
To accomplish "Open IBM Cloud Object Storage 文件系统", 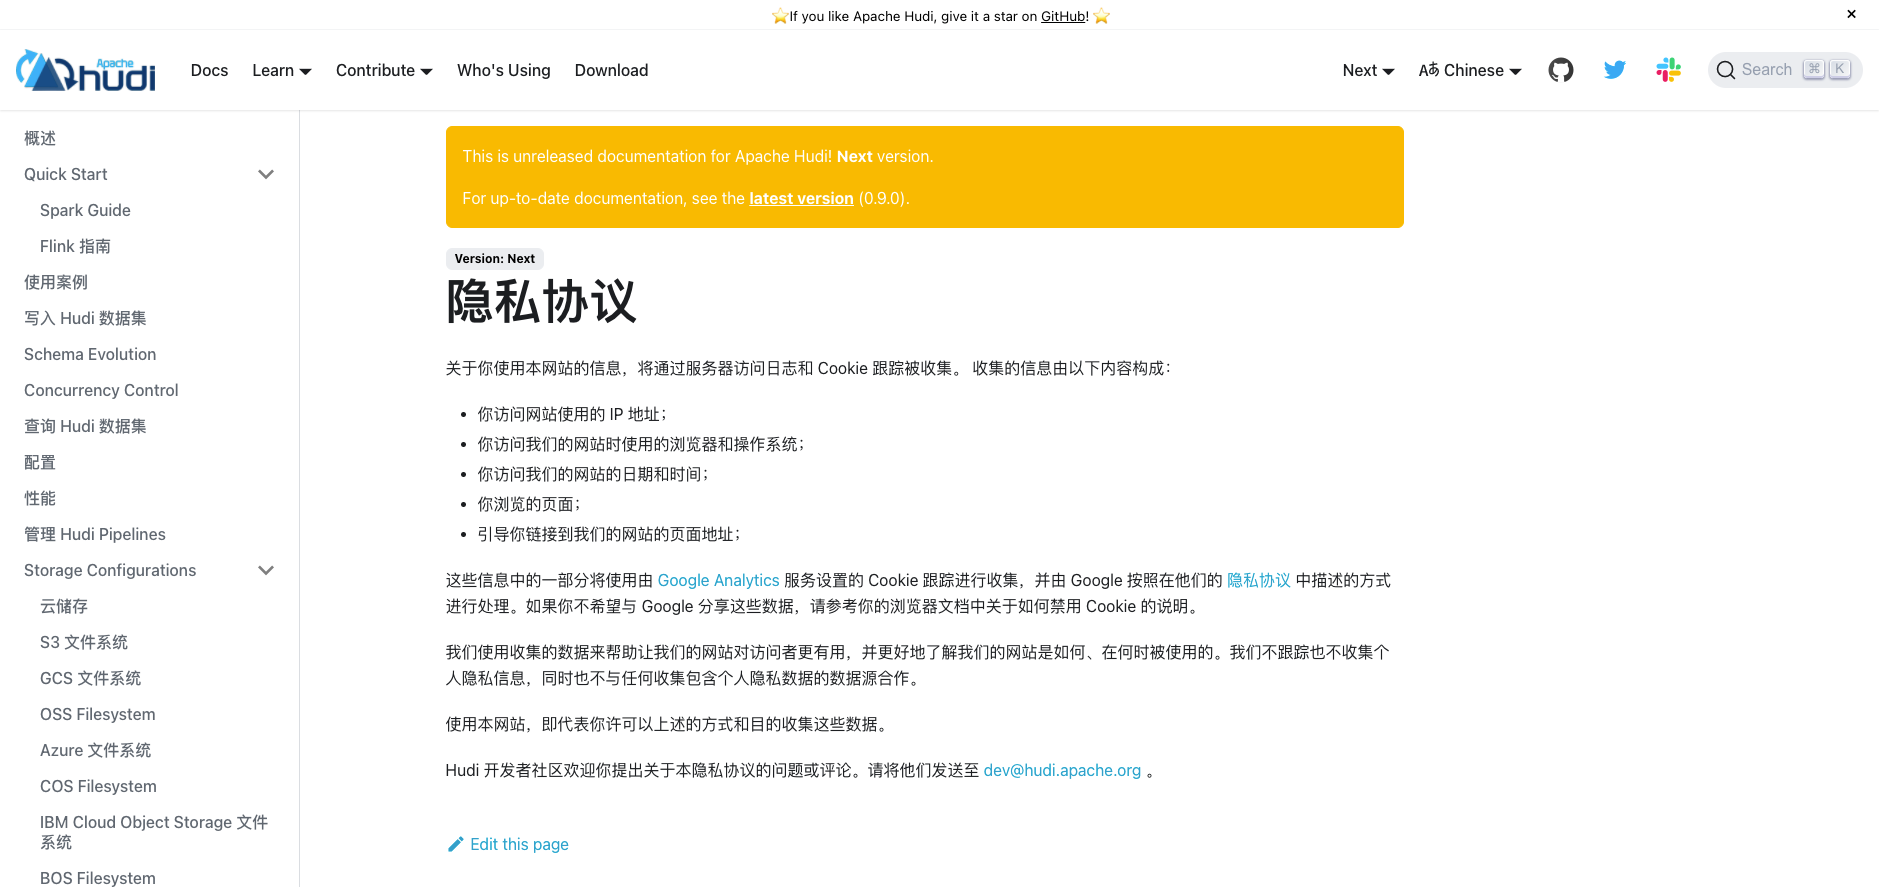I will (x=154, y=832).
